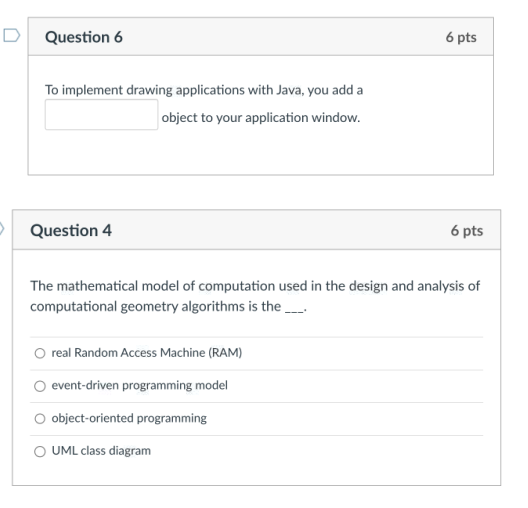This screenshot has height=508, width=528.
Task: Flag Question 6 using the bookmark icon
Action: click(12, 35)
